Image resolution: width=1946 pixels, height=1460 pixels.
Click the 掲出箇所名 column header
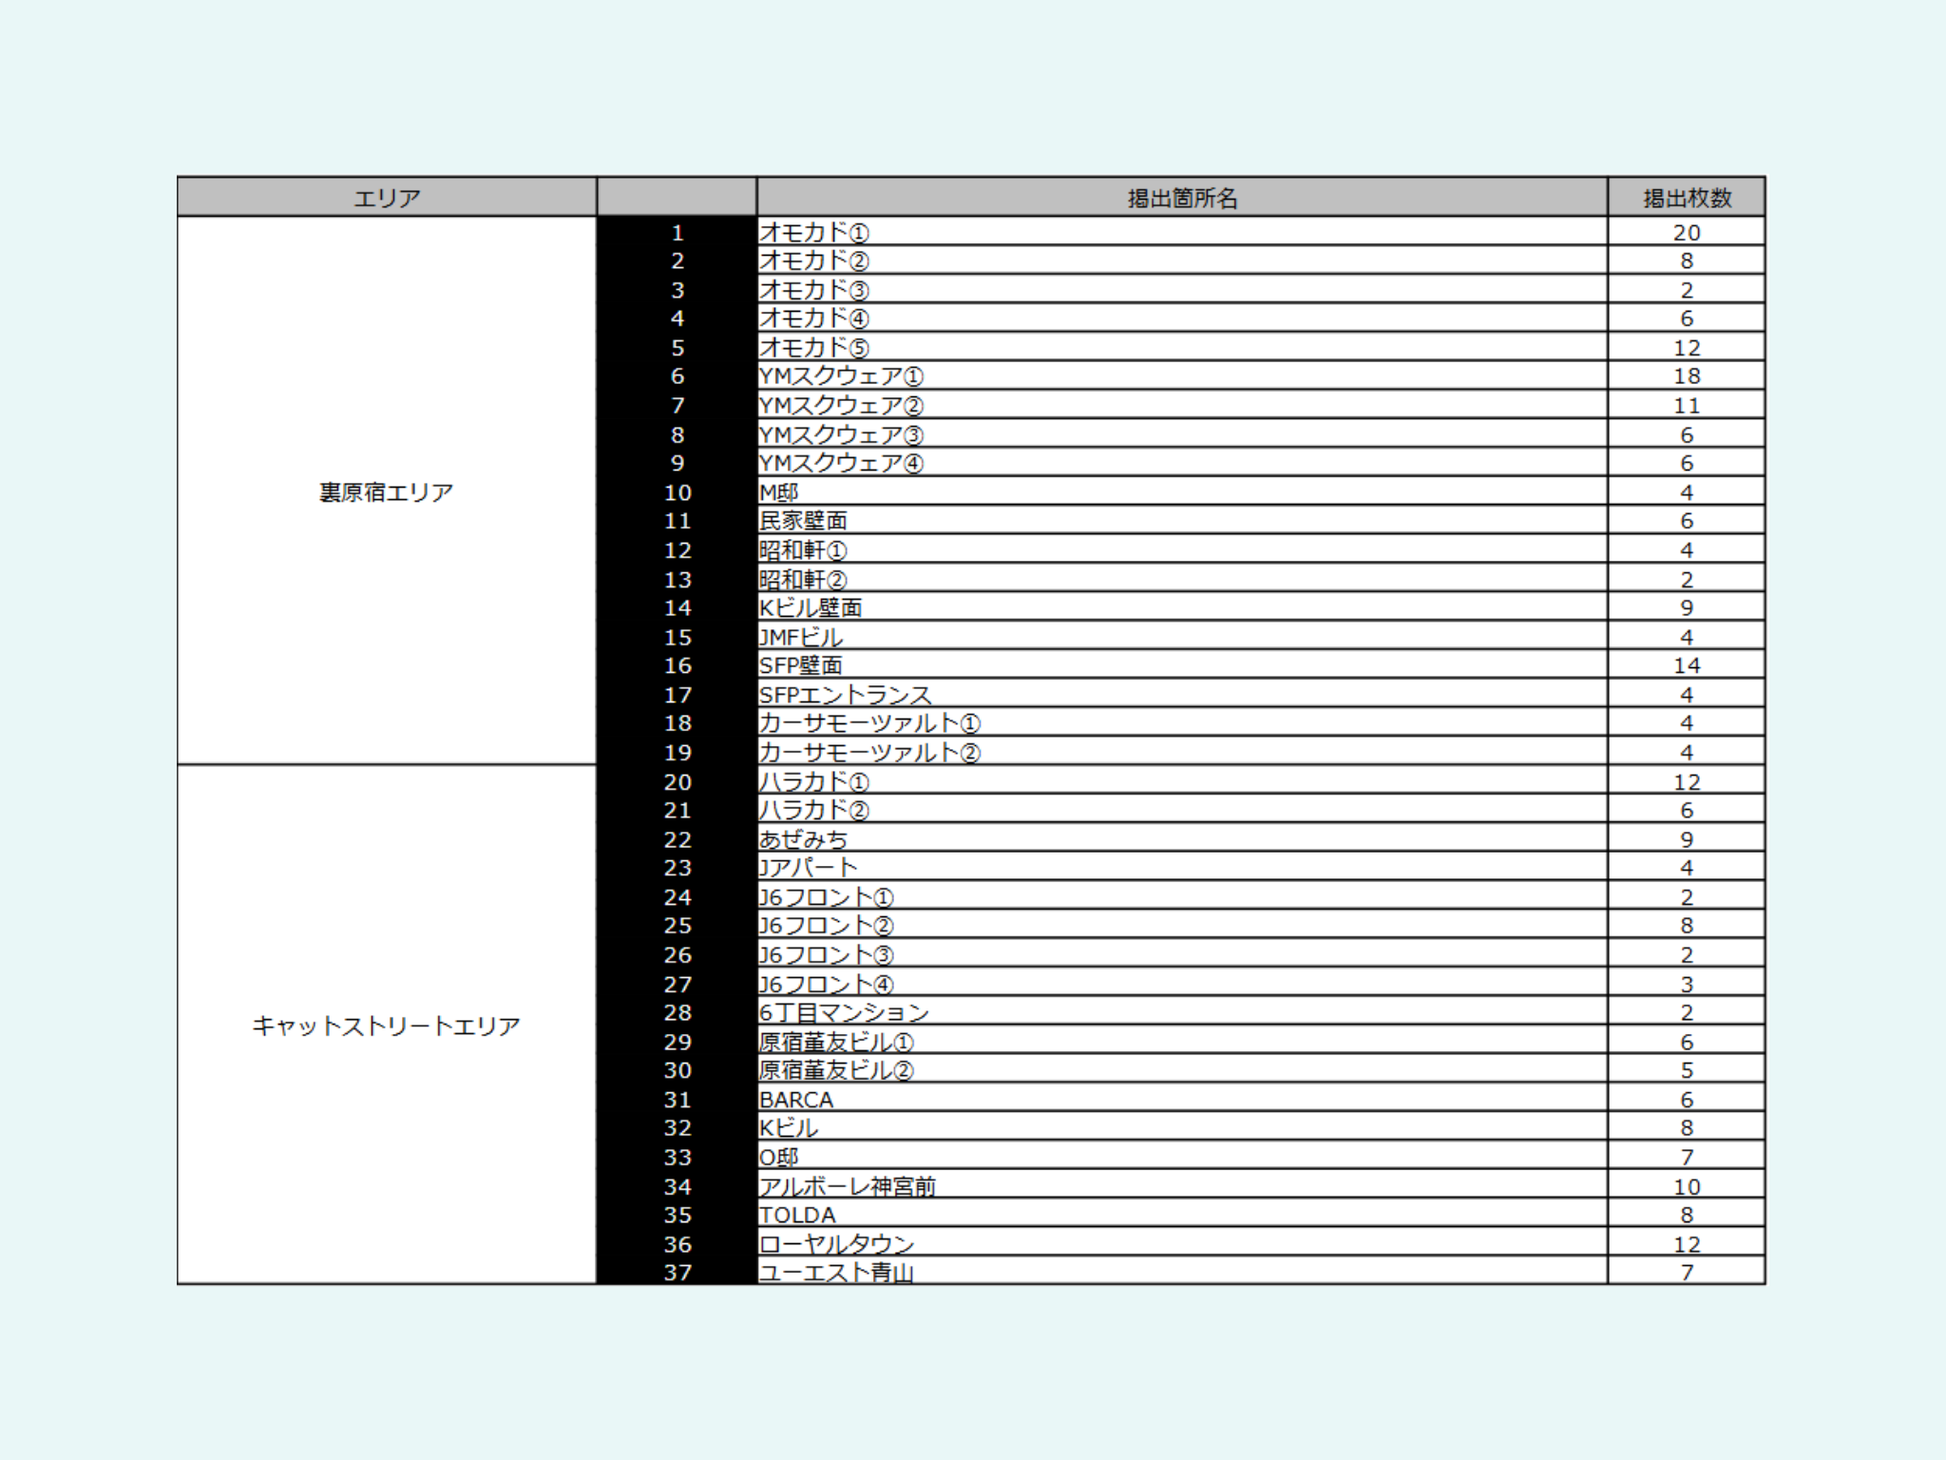(x=1182, y=197)
